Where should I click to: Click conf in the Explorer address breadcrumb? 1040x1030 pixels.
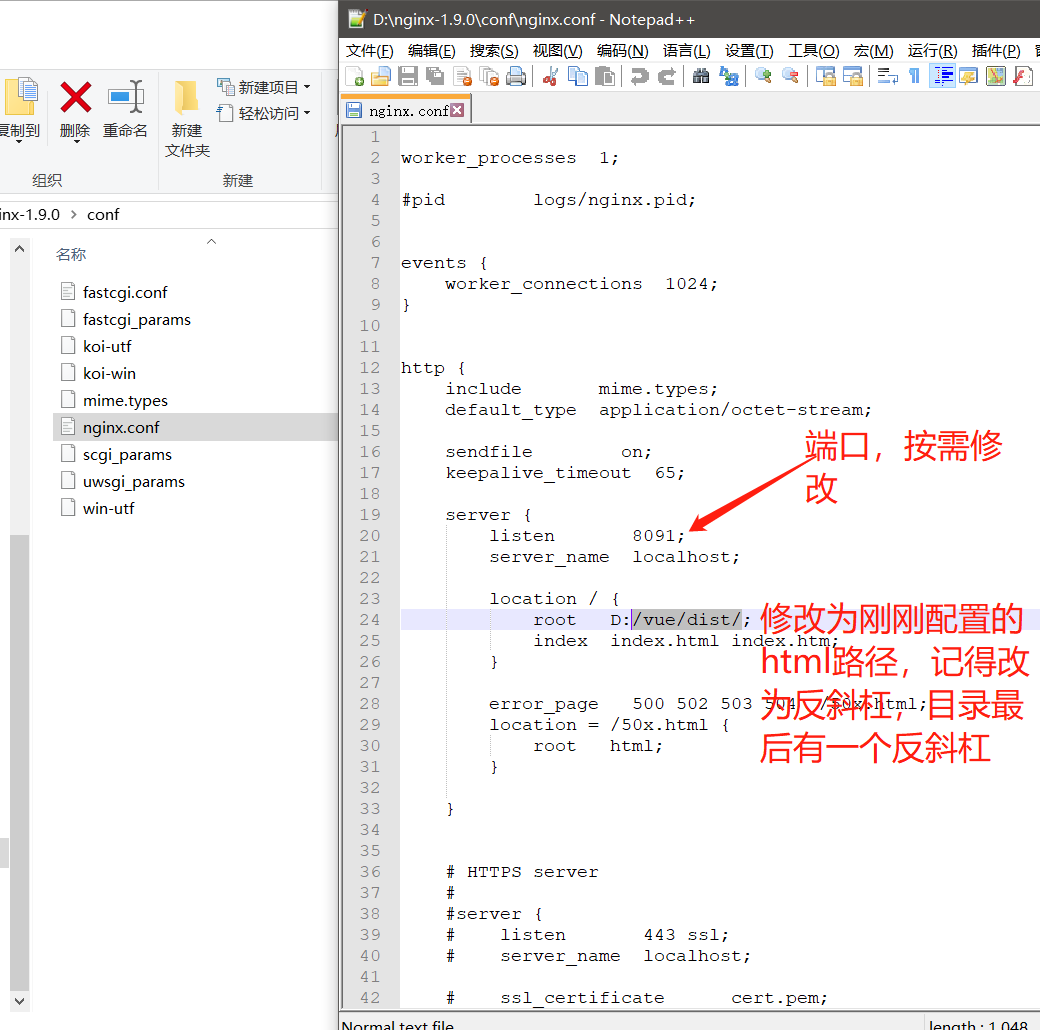pos(103,214)
